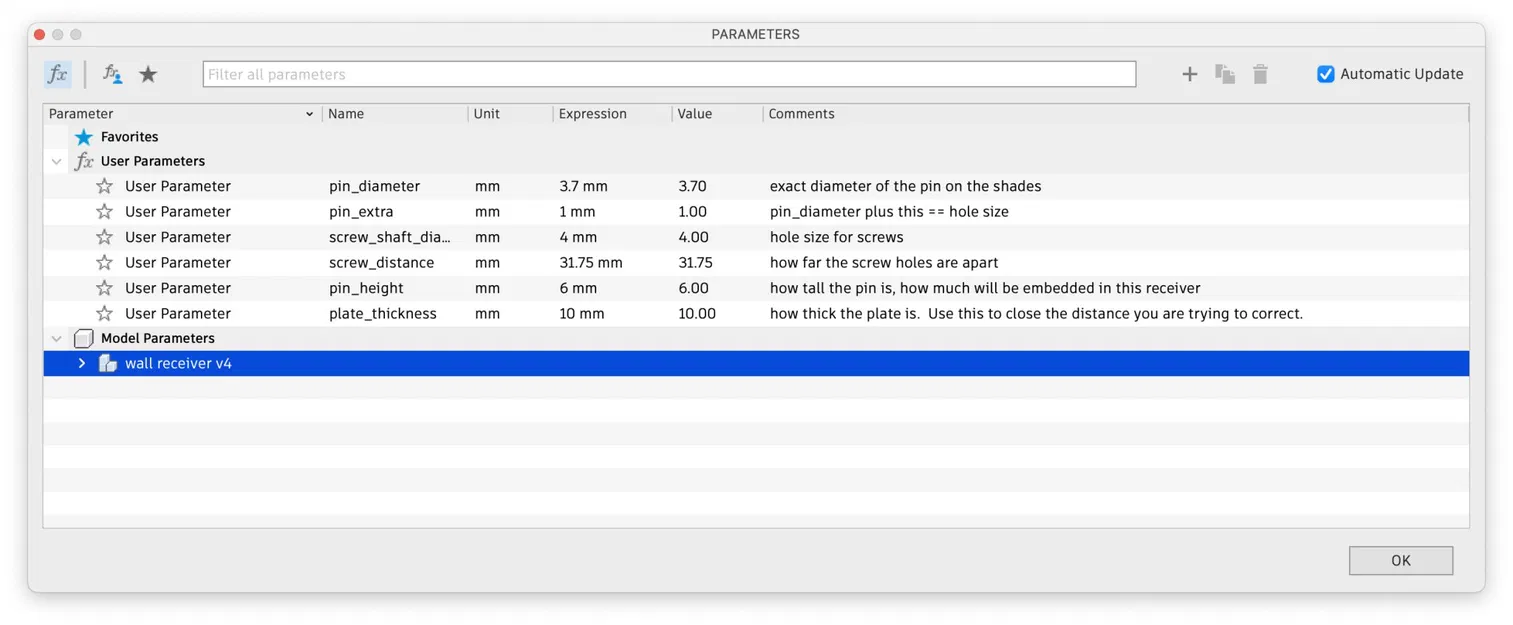Click the Model Parameters cube icon
The image size is (1513, 625).
pos(84,339)
